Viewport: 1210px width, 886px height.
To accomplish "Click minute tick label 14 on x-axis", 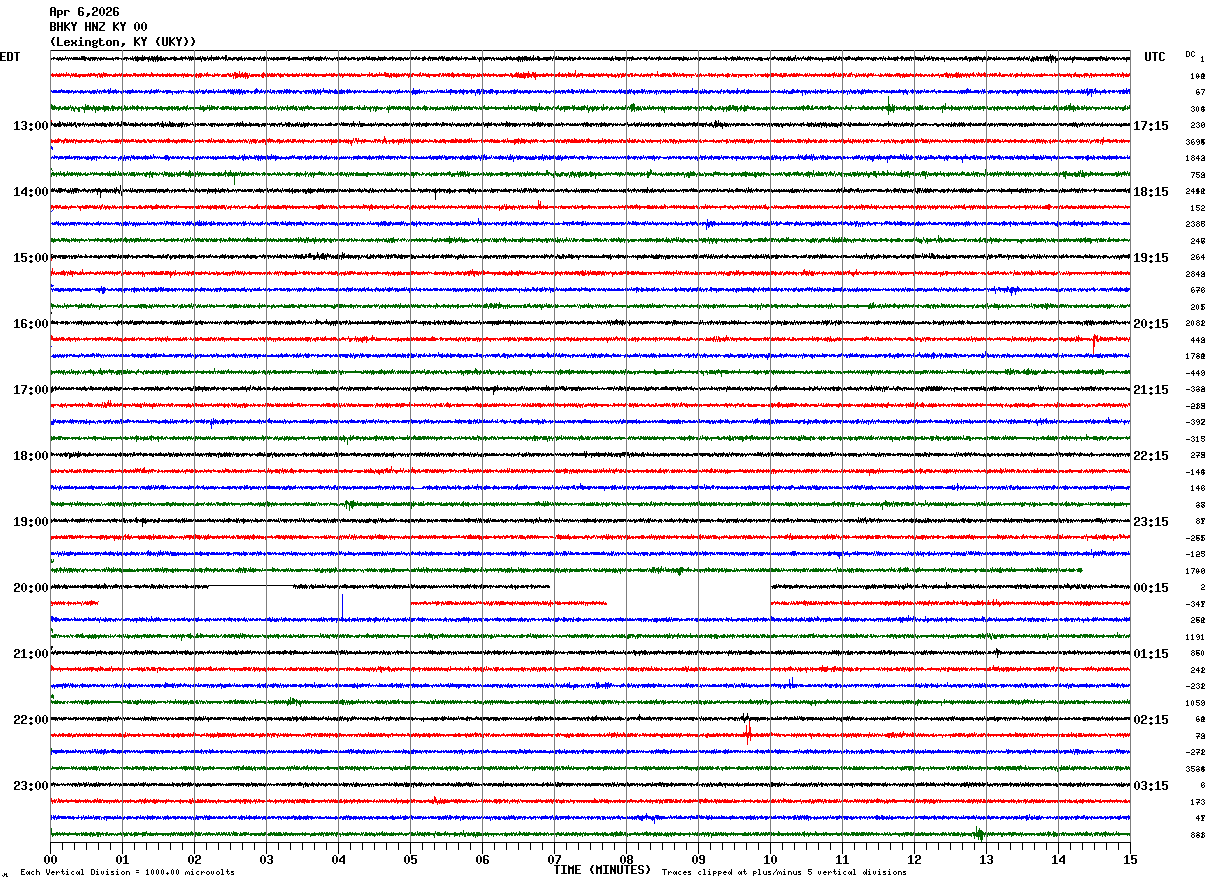I will pyautogui.click(x=1058, y=859).
